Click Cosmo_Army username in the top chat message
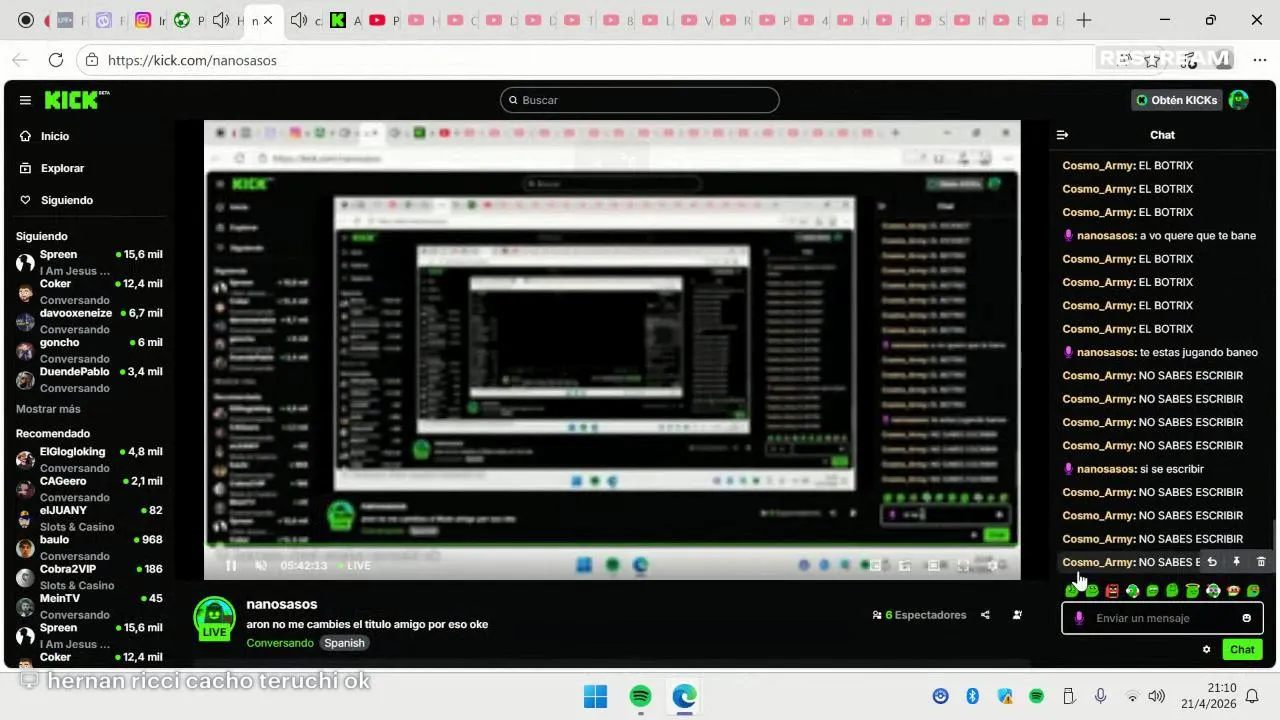This screenshot has width=1280, height=720. tap(1099, 165)
